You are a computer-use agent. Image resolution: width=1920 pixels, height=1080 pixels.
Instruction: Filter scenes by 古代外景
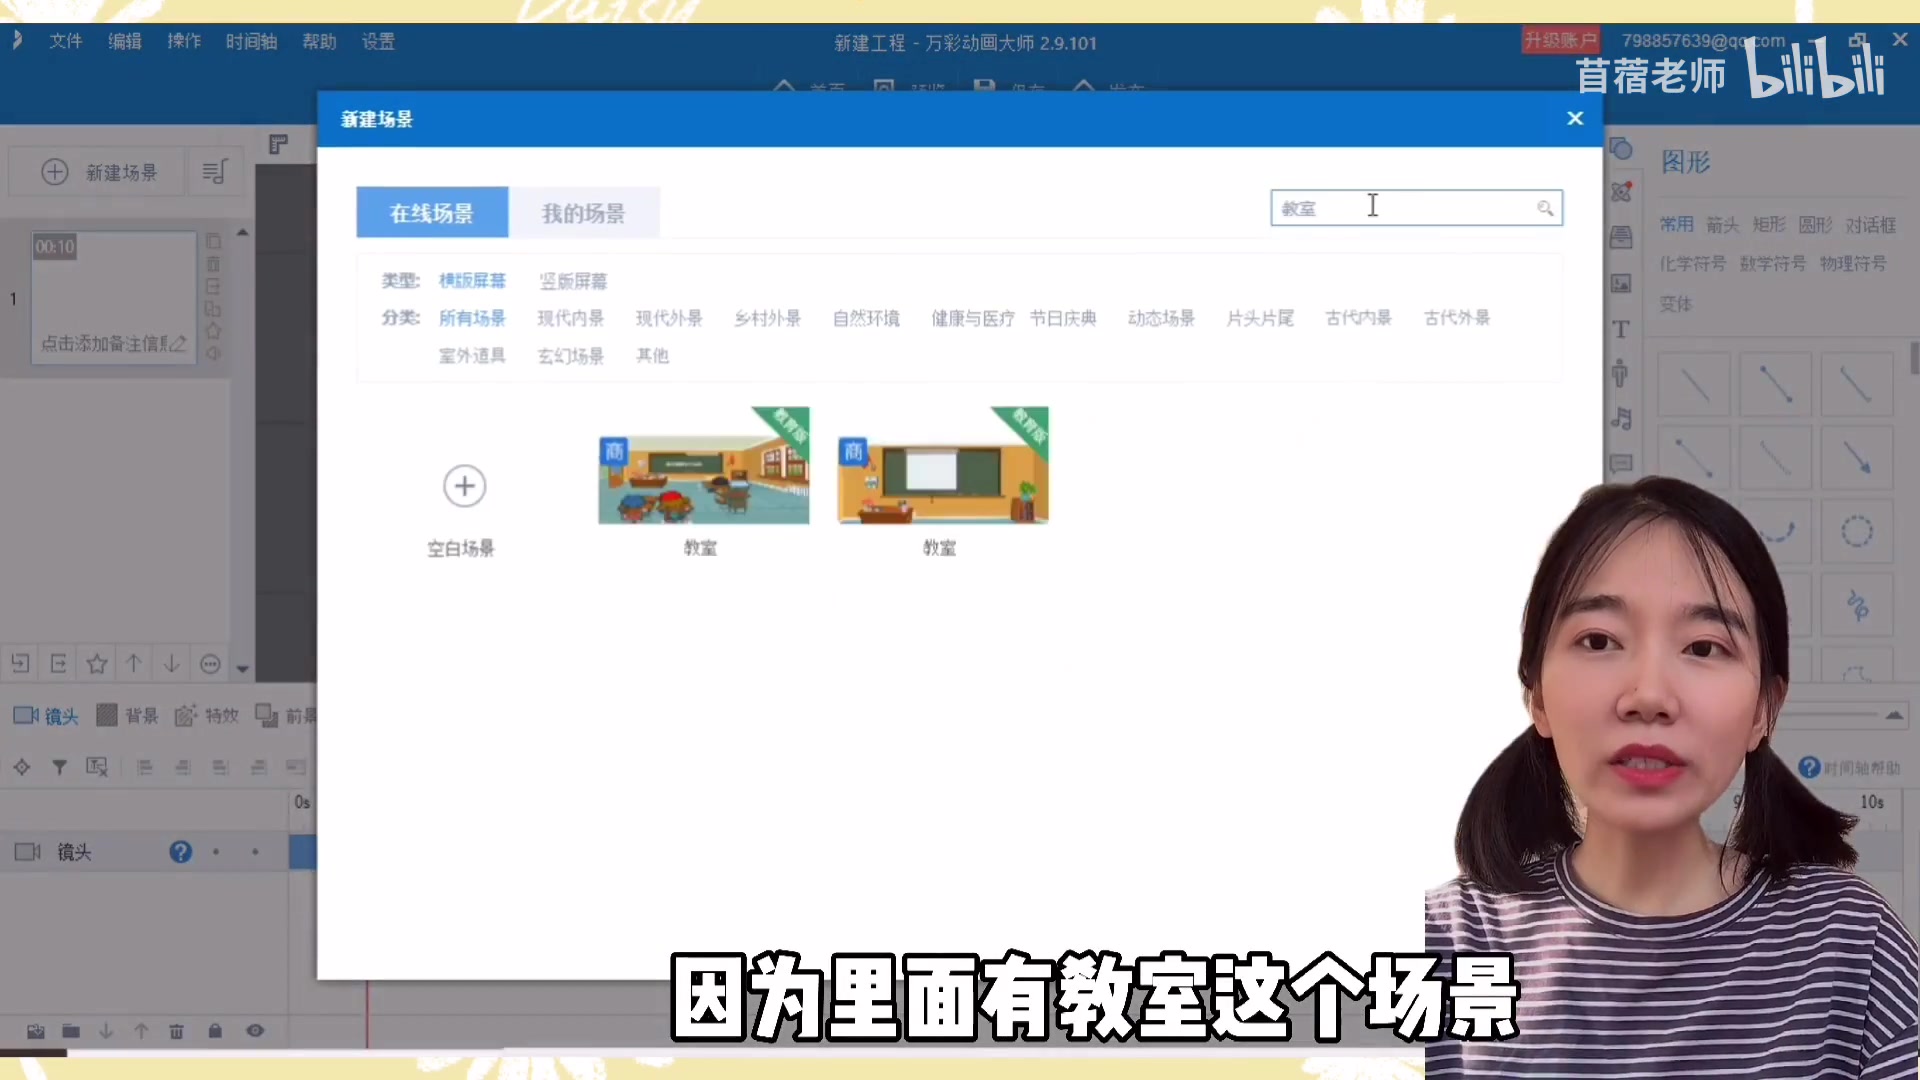(x=1457, y=318)
